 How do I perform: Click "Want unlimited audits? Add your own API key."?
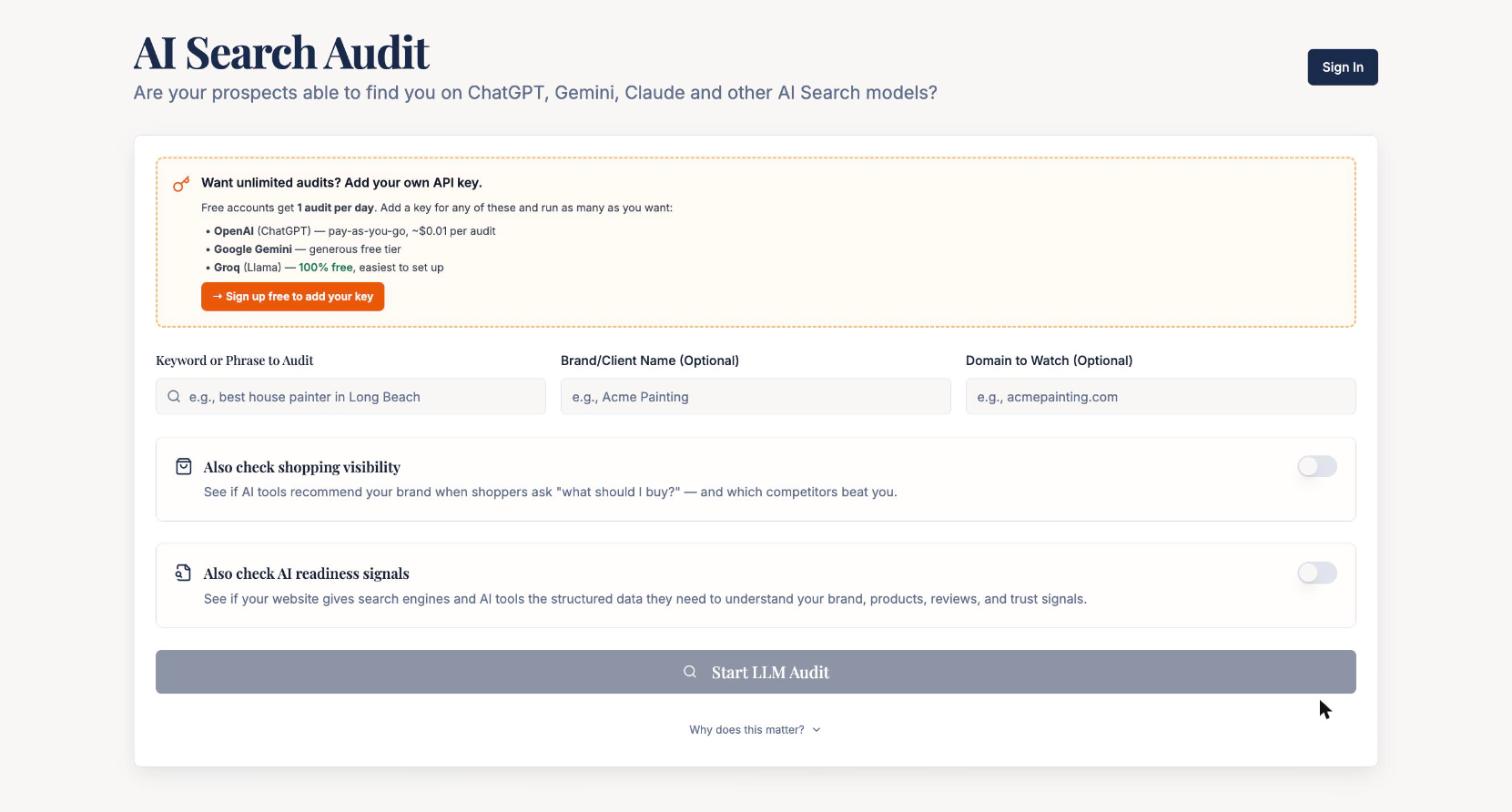point(341,183)
